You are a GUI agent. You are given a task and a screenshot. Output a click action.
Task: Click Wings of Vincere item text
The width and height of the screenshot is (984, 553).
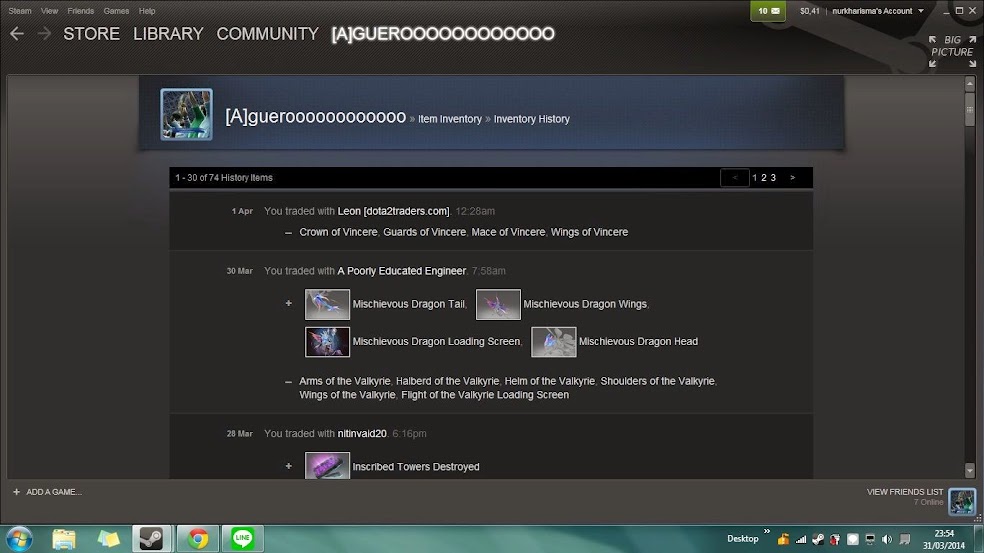coord(589,232)
